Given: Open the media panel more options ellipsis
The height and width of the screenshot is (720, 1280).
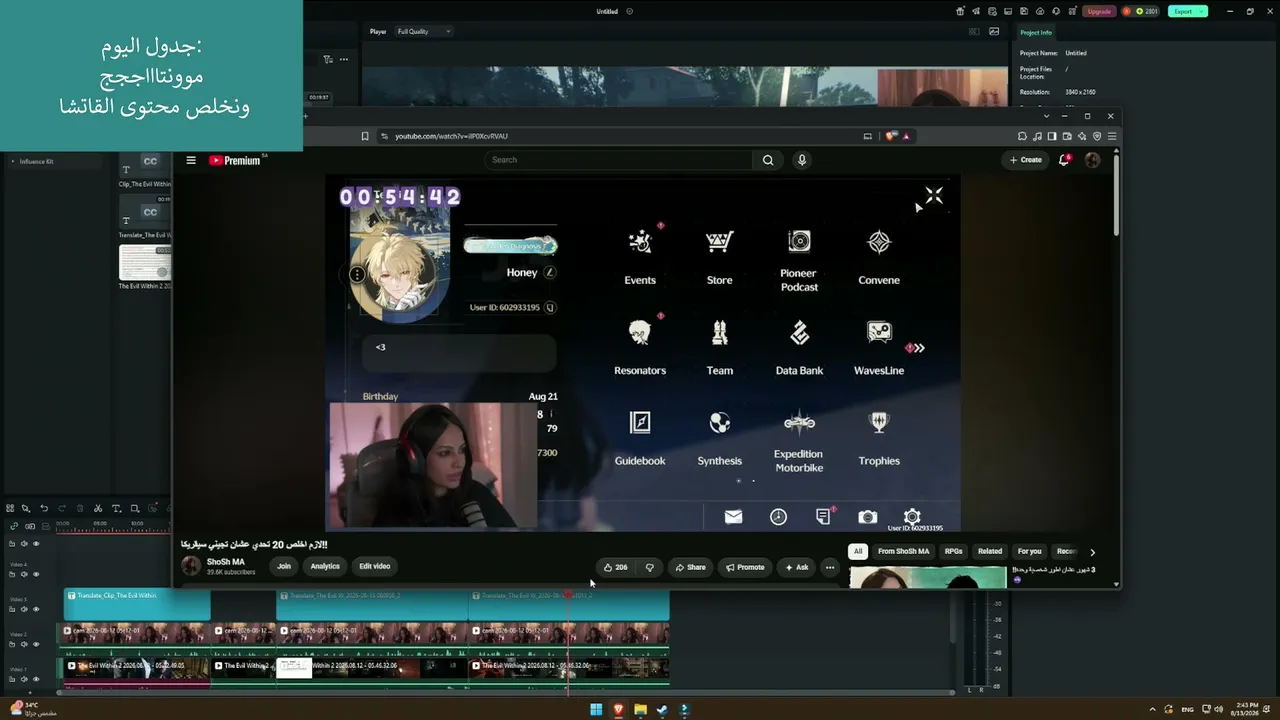Looking at the screenshot, I should coord(343,59).
